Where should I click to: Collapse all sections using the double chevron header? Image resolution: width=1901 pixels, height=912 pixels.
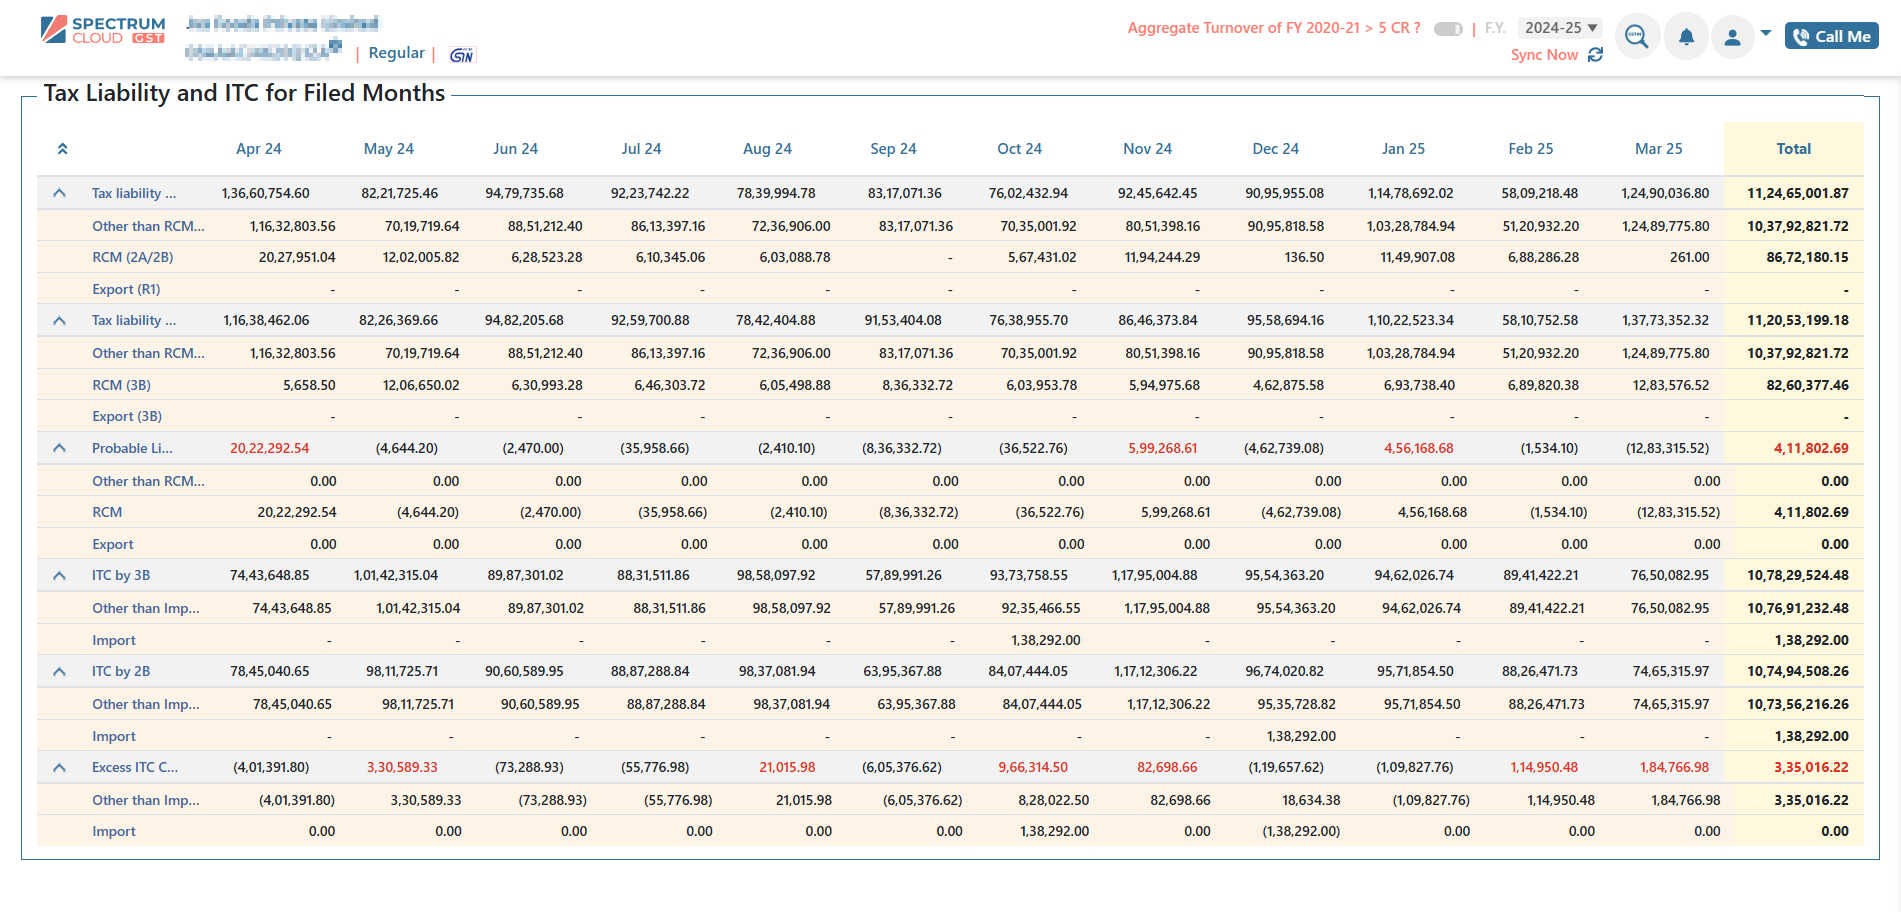click(x=62, y=147)
